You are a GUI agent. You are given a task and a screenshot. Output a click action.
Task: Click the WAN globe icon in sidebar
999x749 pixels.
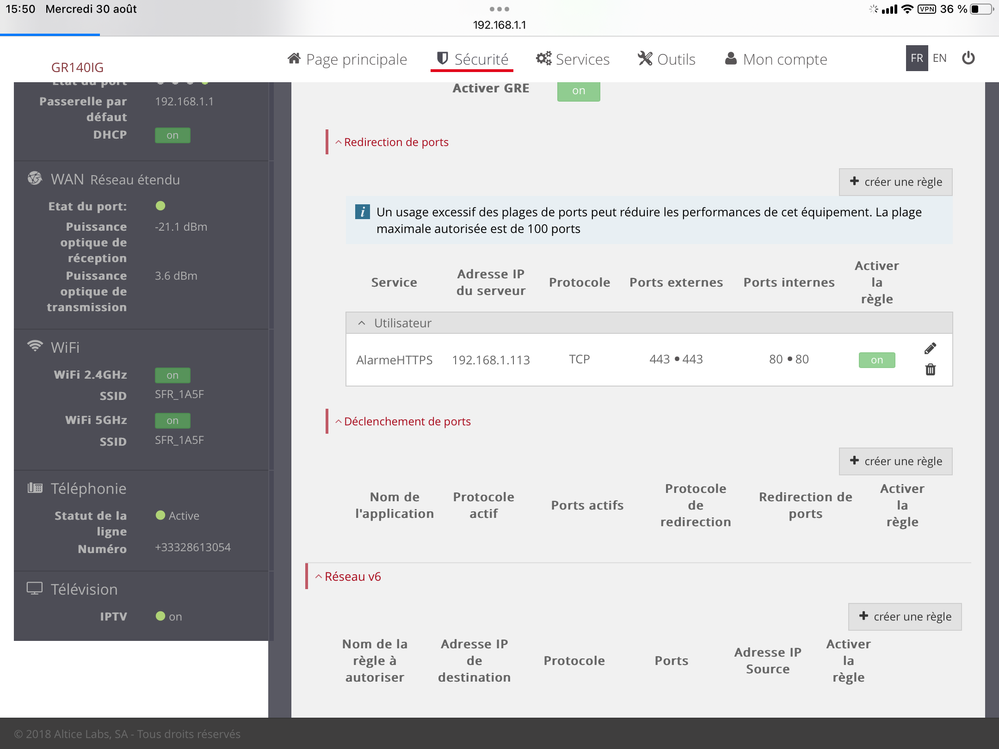35,179
